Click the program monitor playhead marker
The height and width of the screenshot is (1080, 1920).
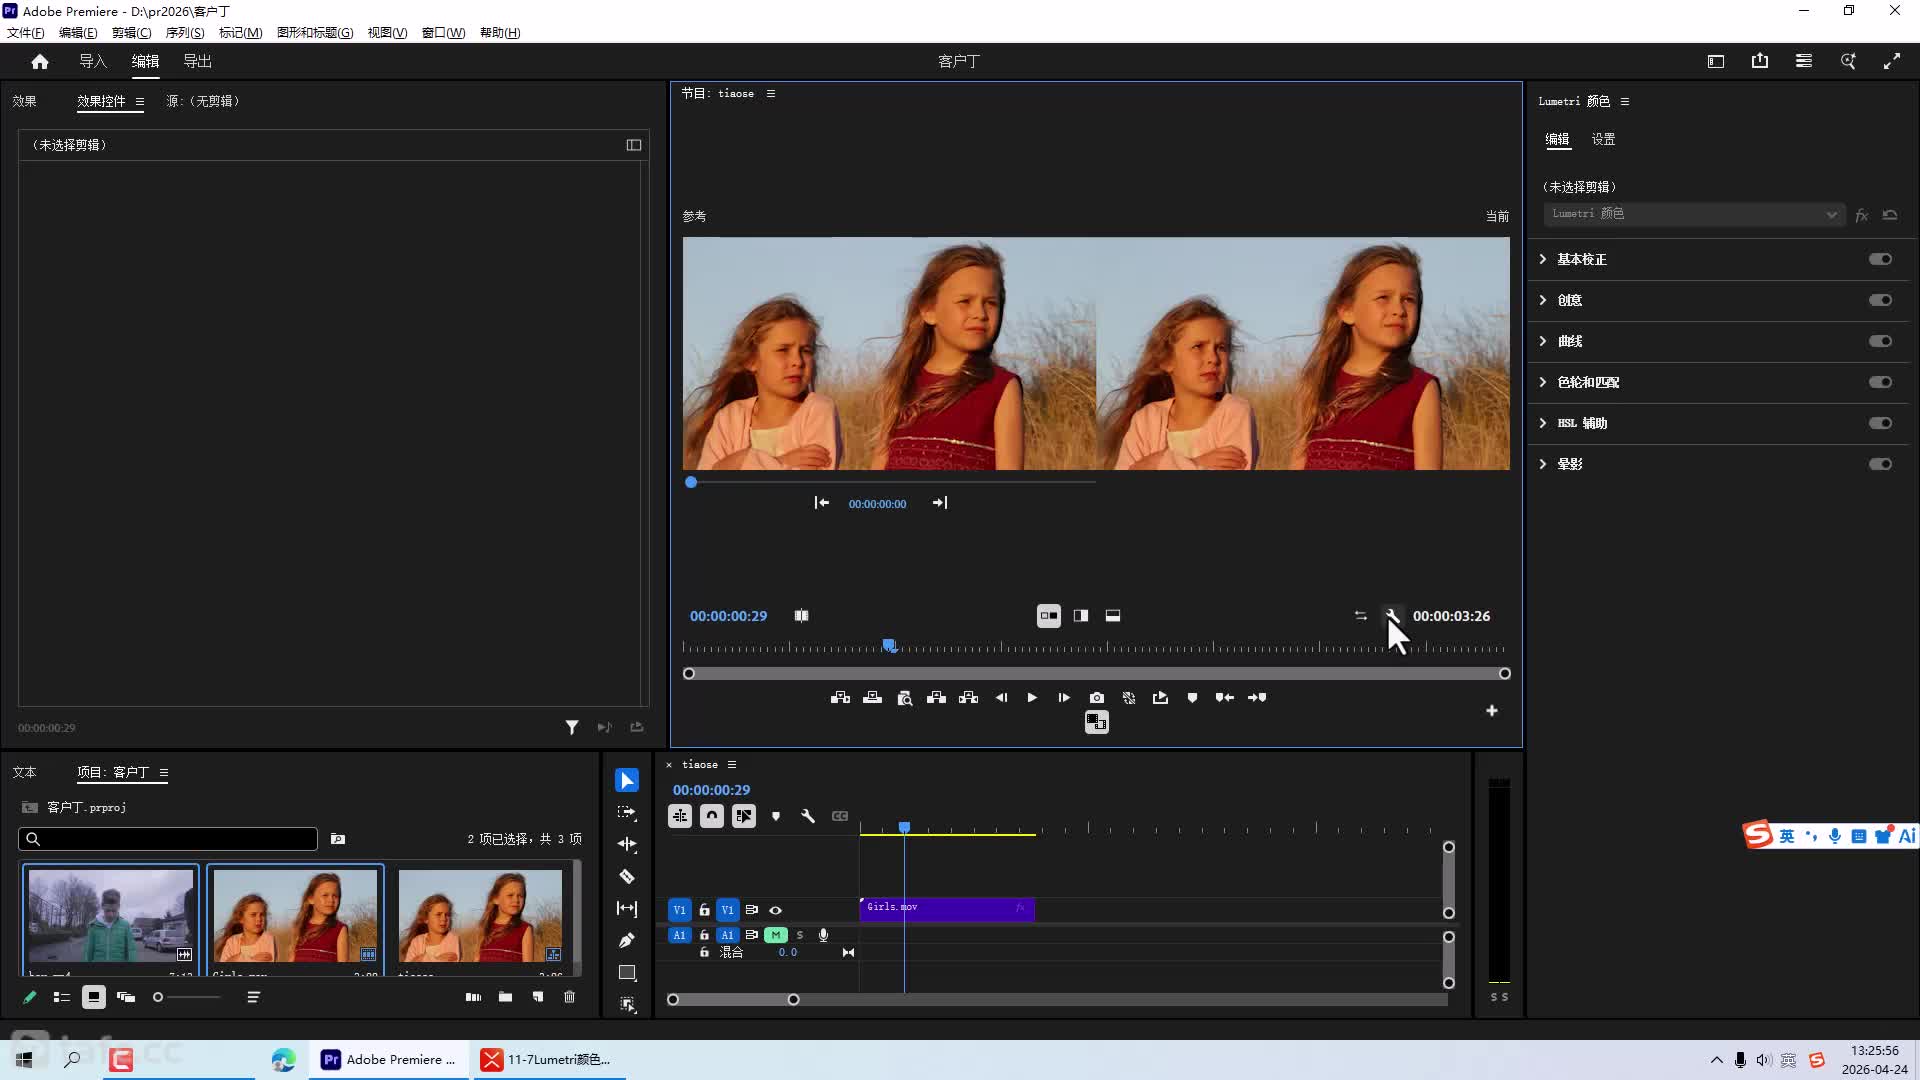(x=889, y=646)
